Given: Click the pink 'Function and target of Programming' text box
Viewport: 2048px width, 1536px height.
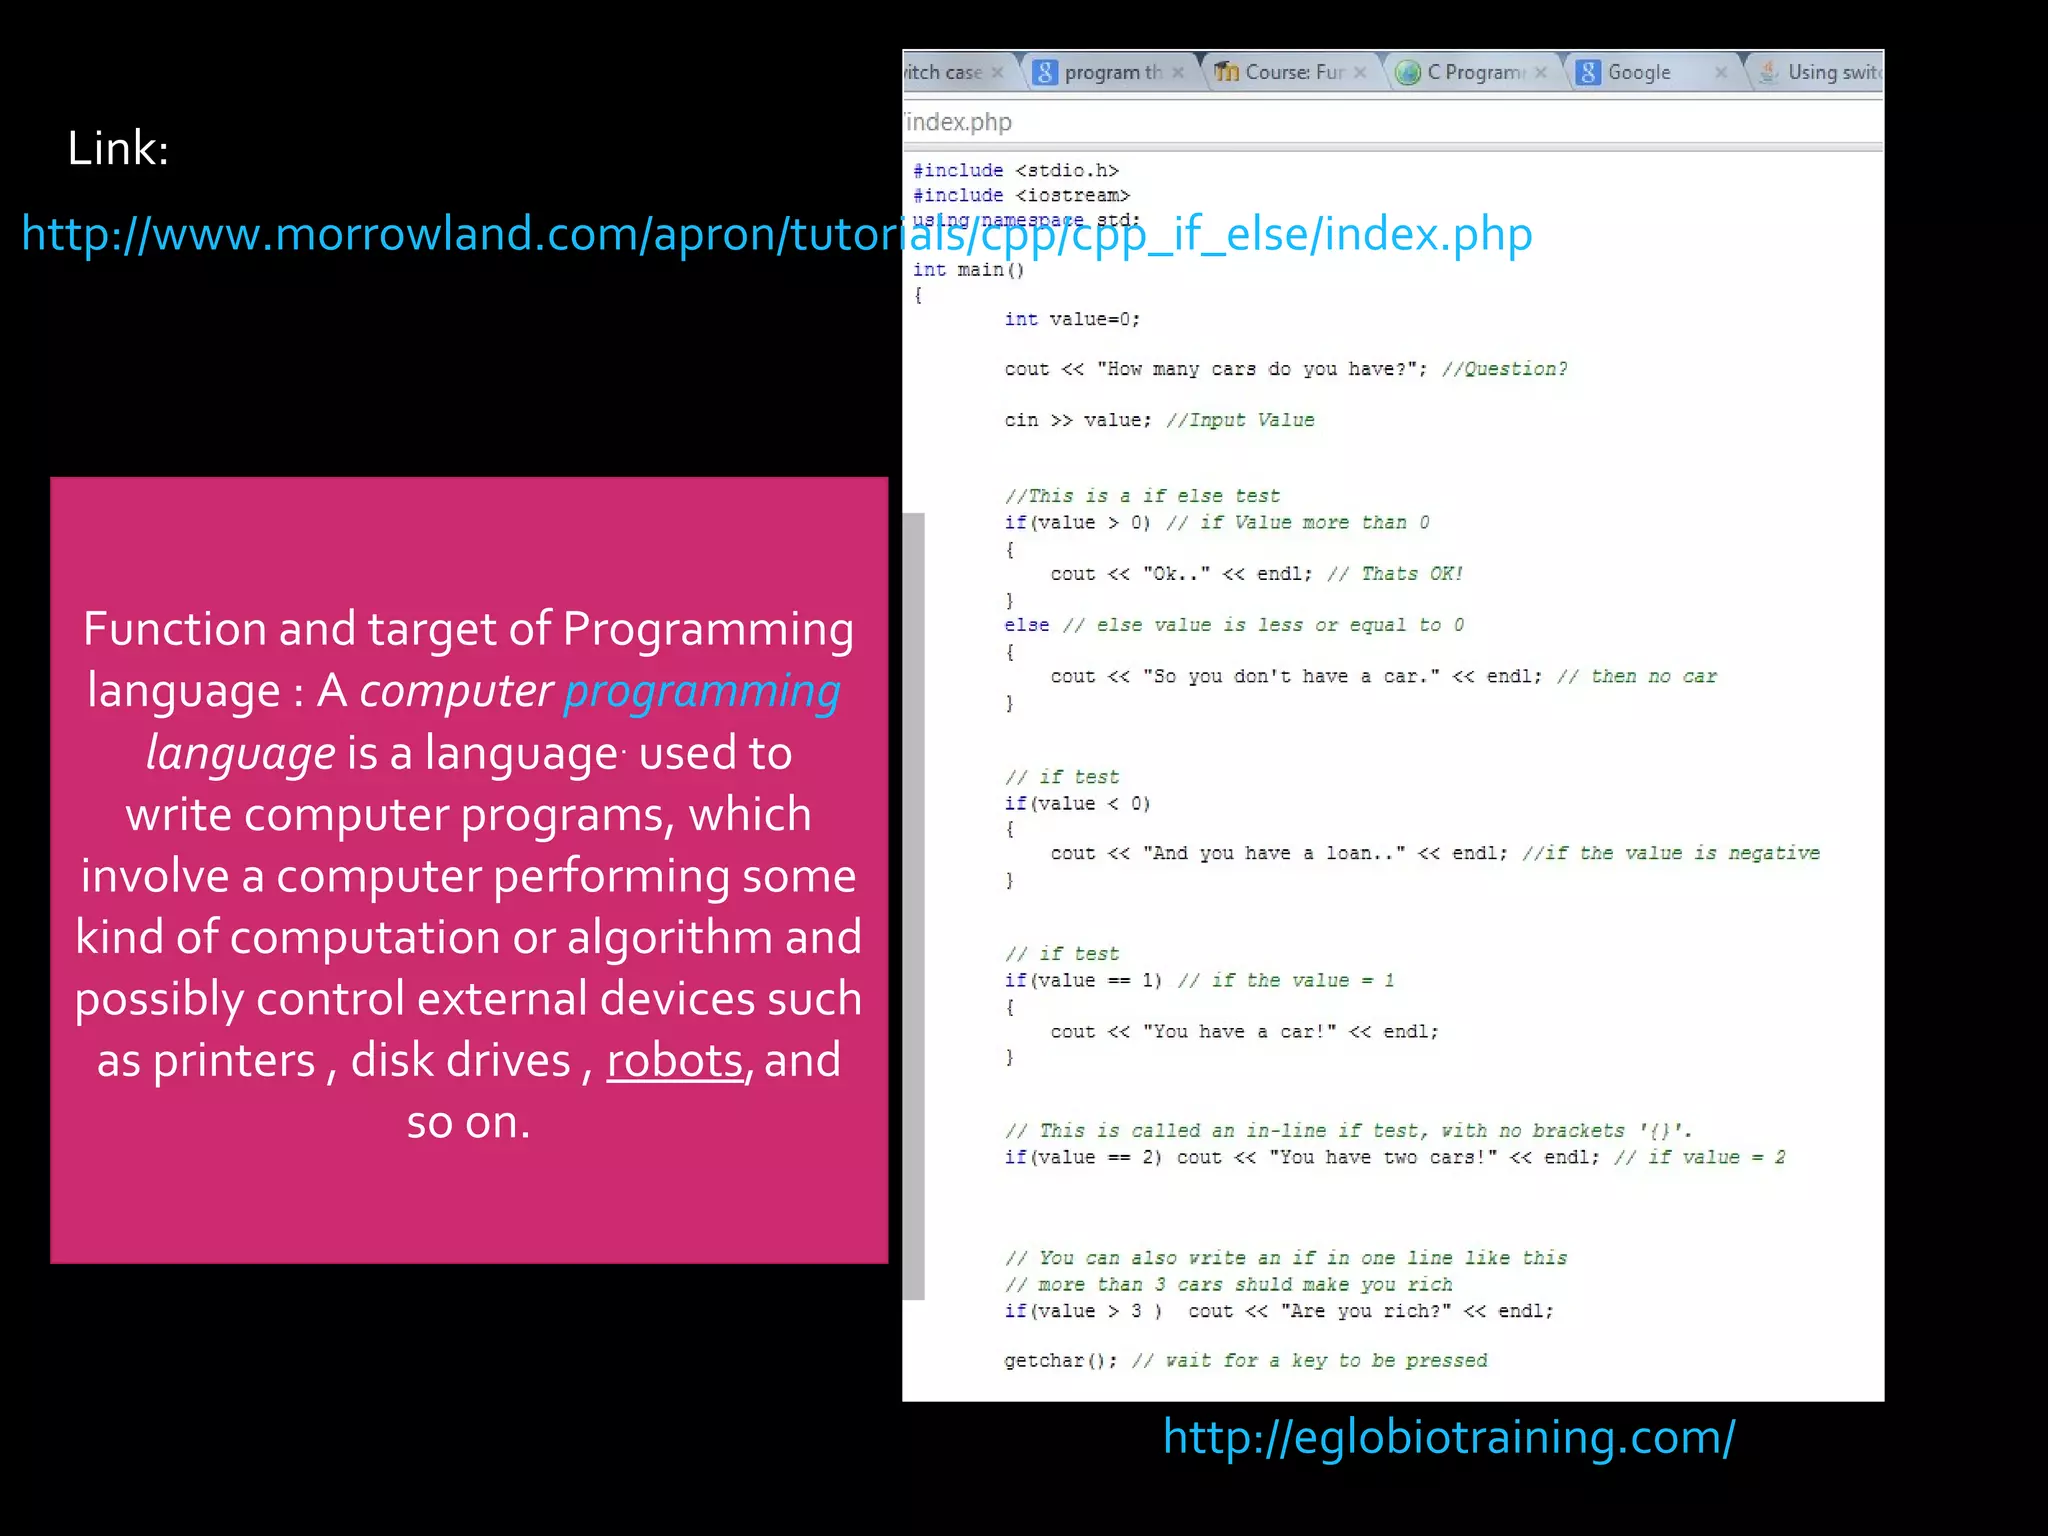Looking at the screenshot, I should (469, 871).
